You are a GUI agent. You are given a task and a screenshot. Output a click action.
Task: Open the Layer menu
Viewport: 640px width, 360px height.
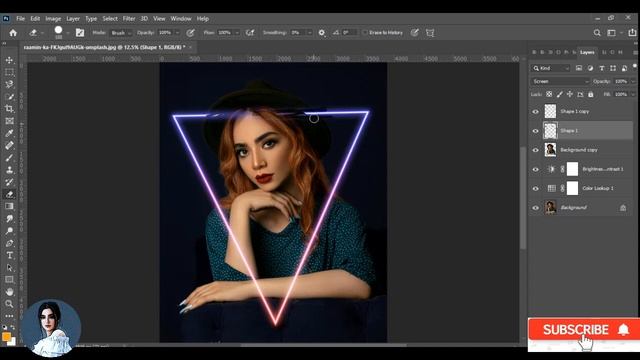pos(73,19)
